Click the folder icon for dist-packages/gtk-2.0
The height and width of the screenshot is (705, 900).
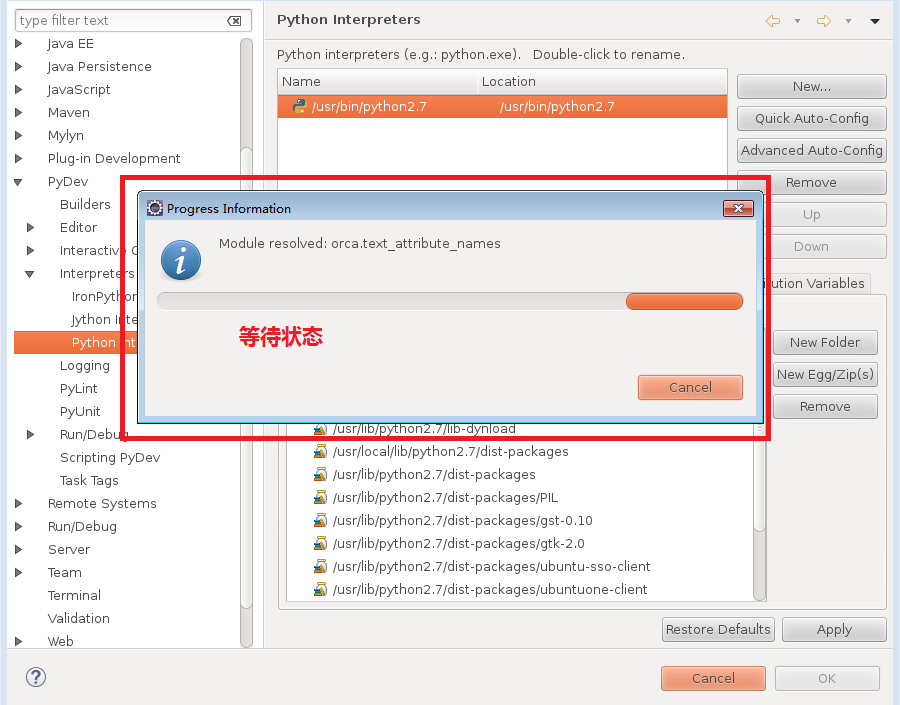[320, 544]
